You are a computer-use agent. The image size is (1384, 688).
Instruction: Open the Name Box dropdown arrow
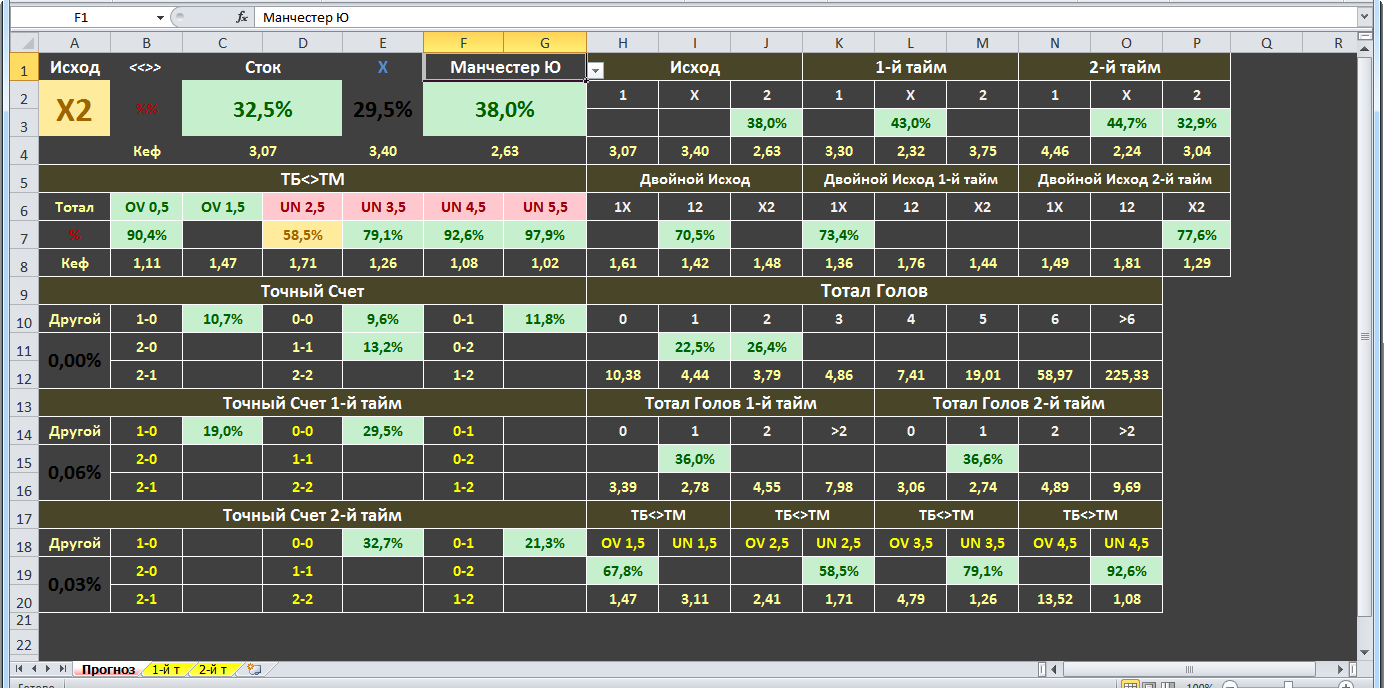(160, 17)
